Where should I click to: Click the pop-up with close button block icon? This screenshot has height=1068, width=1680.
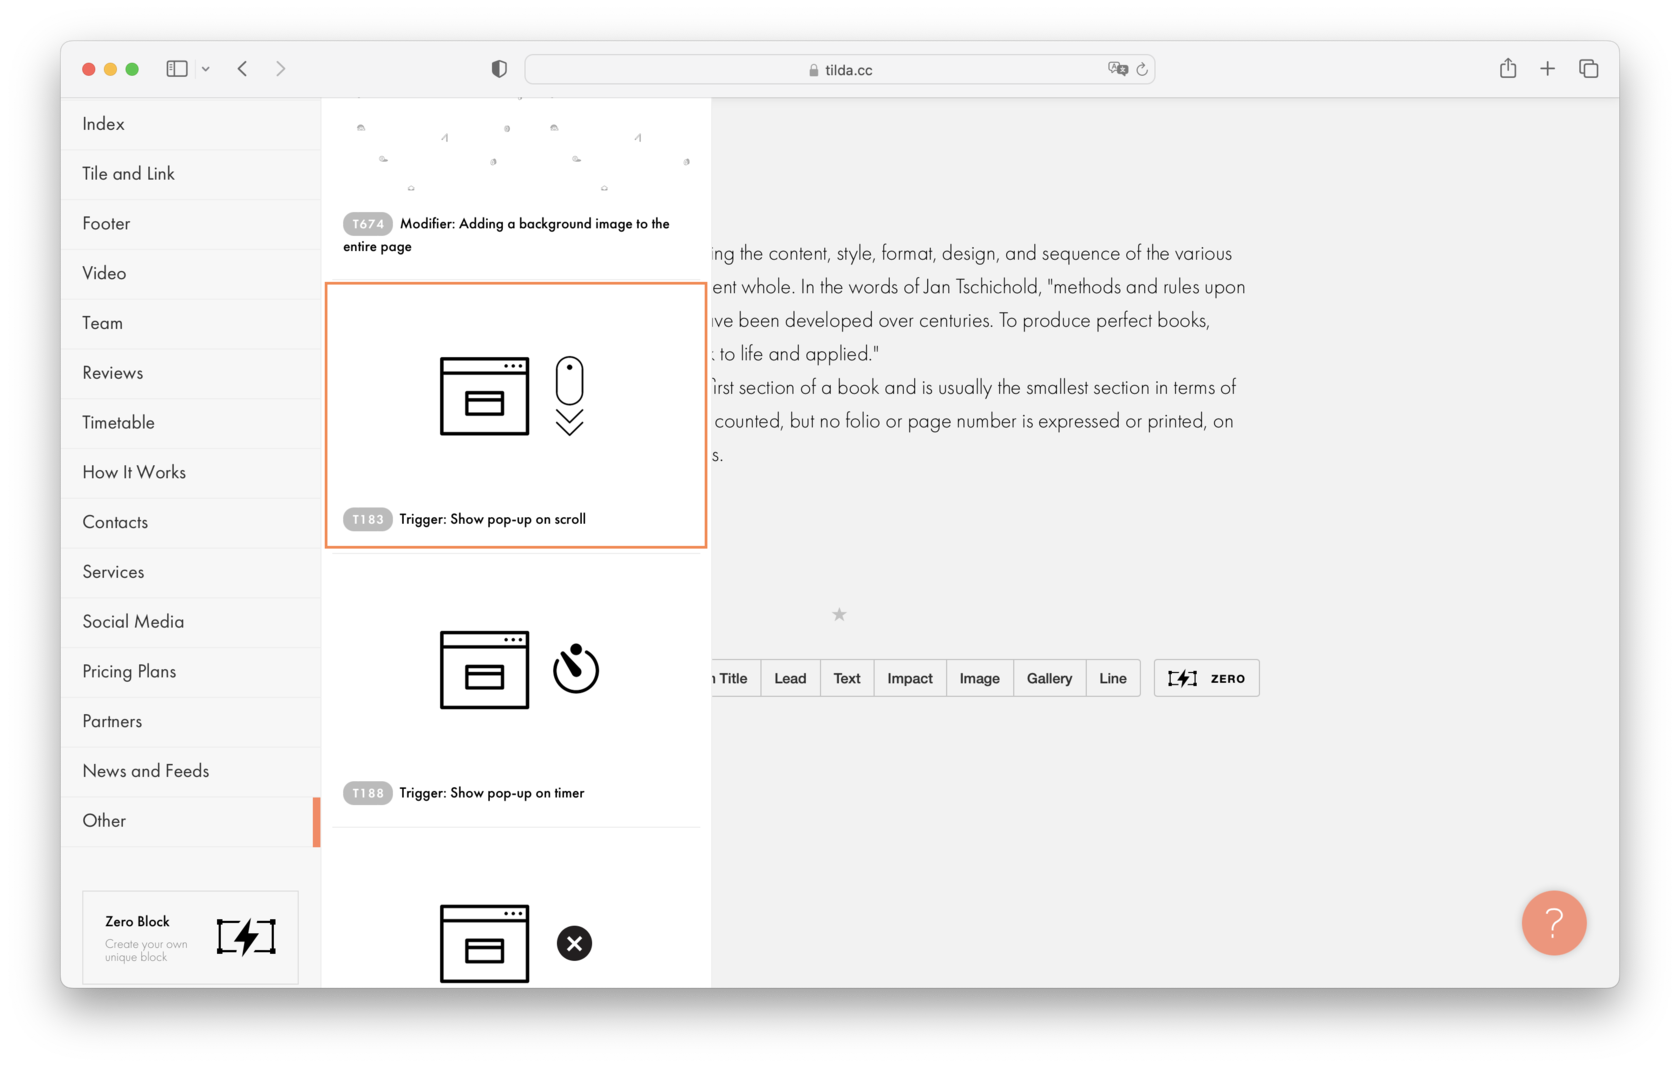(516, 943)
